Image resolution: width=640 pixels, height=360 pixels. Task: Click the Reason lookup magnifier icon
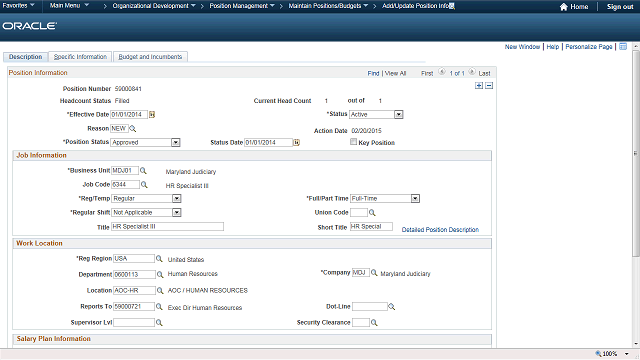point(133,129)
